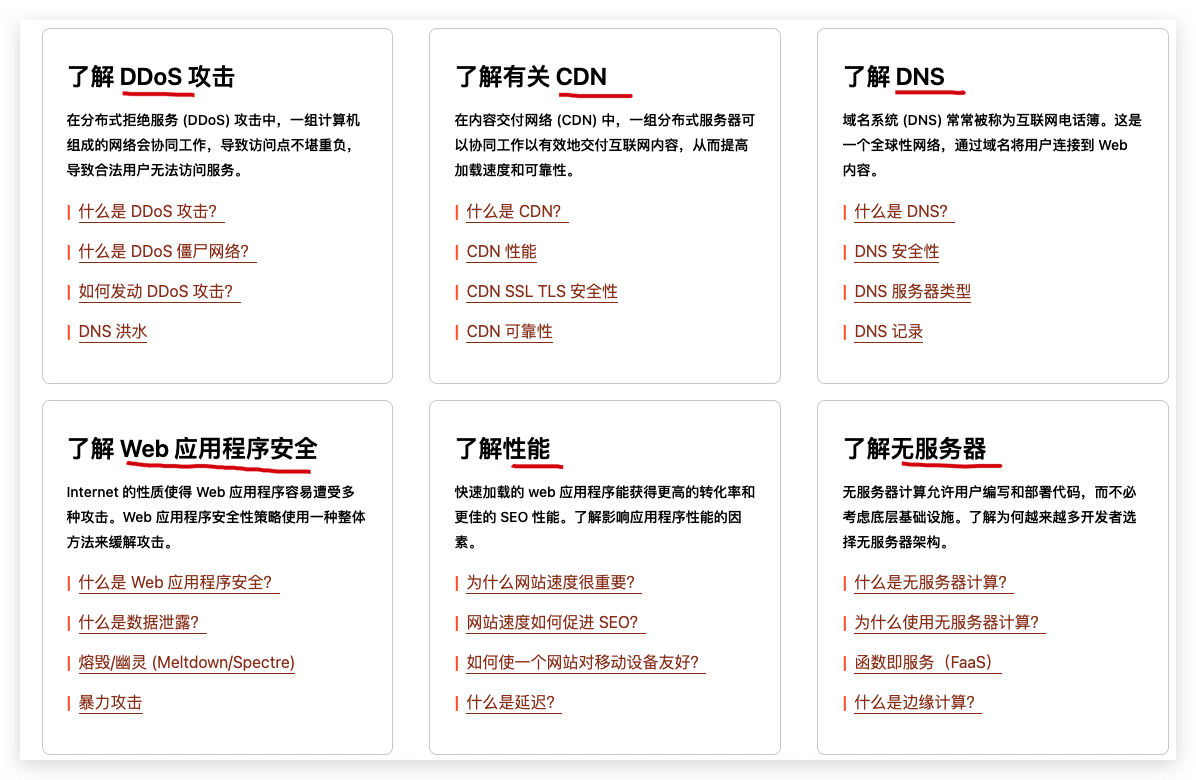Image resolution: width=1196 pixels, height=780 pixels.
Task: Click the CDN card description paragraph
Action: click(x=605, y=145)
